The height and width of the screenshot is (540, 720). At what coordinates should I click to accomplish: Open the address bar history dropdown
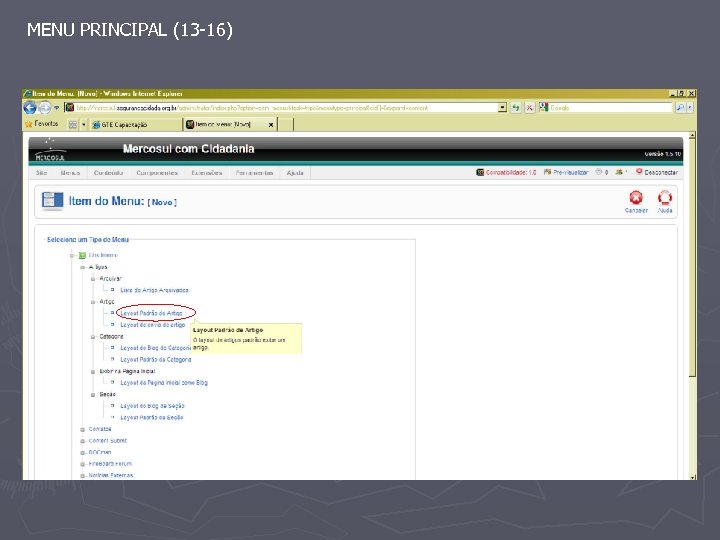point(502,107)
